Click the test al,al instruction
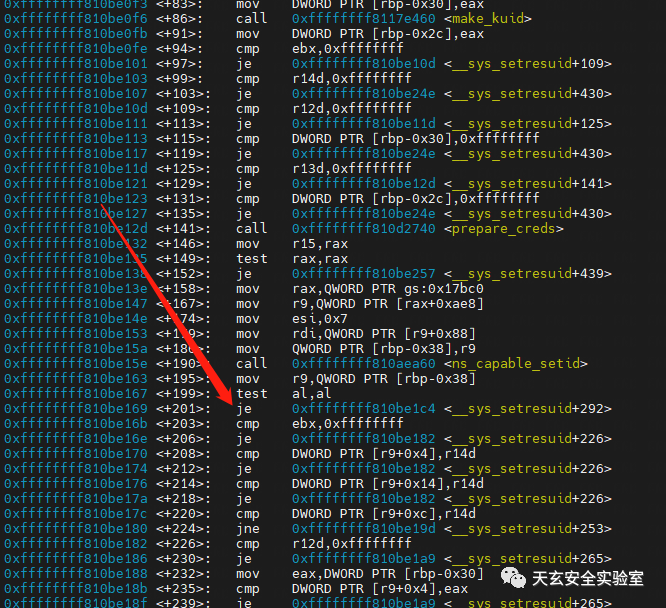Screen dimensions: 666x608 pyautogui.click(x=284, y=394)
